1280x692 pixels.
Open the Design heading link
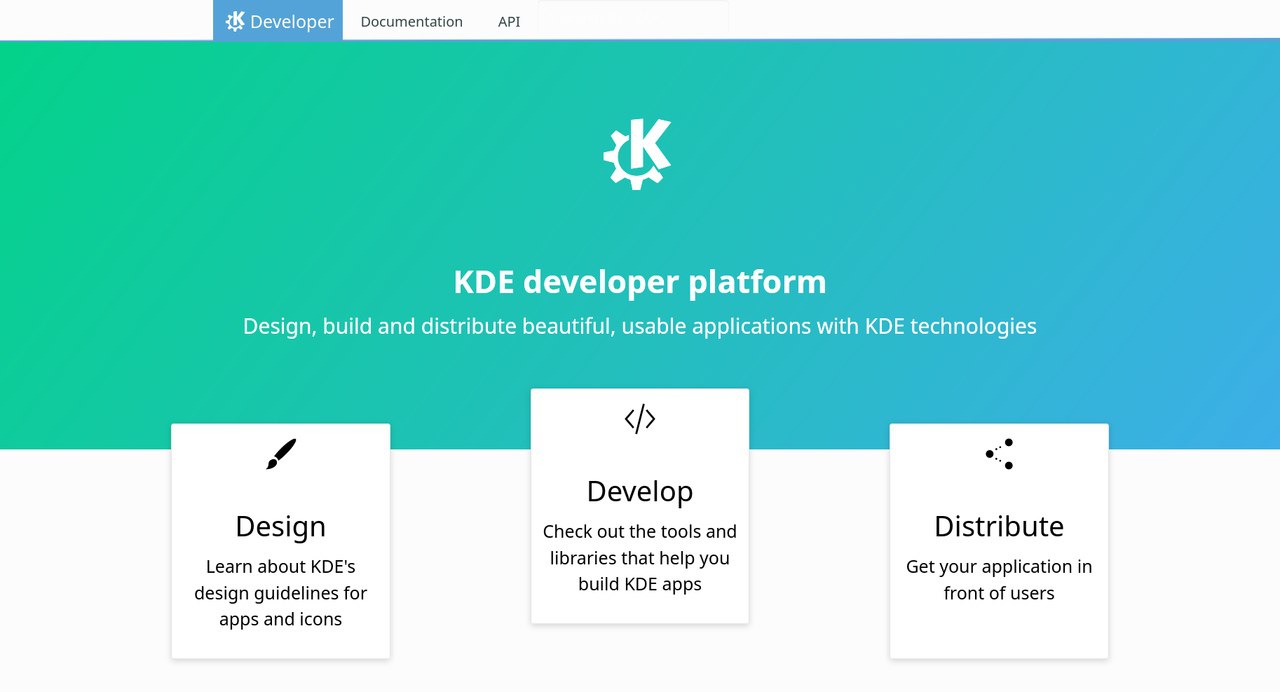280,526
